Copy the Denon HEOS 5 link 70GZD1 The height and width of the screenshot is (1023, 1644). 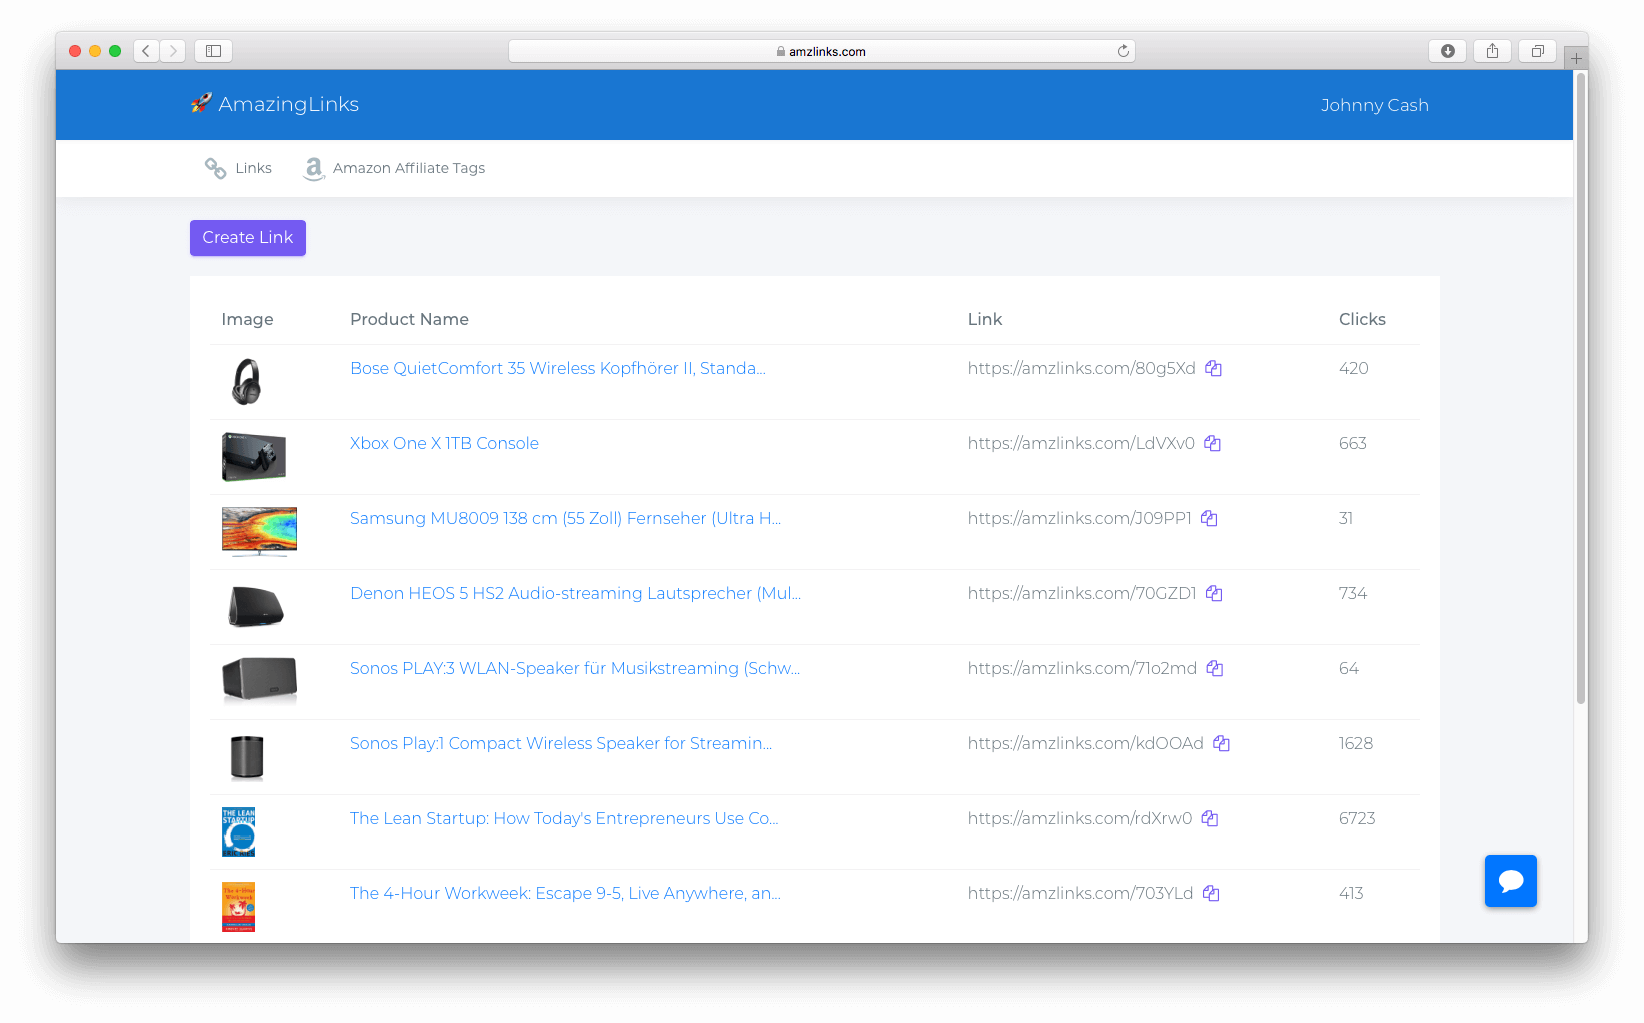1214,593
